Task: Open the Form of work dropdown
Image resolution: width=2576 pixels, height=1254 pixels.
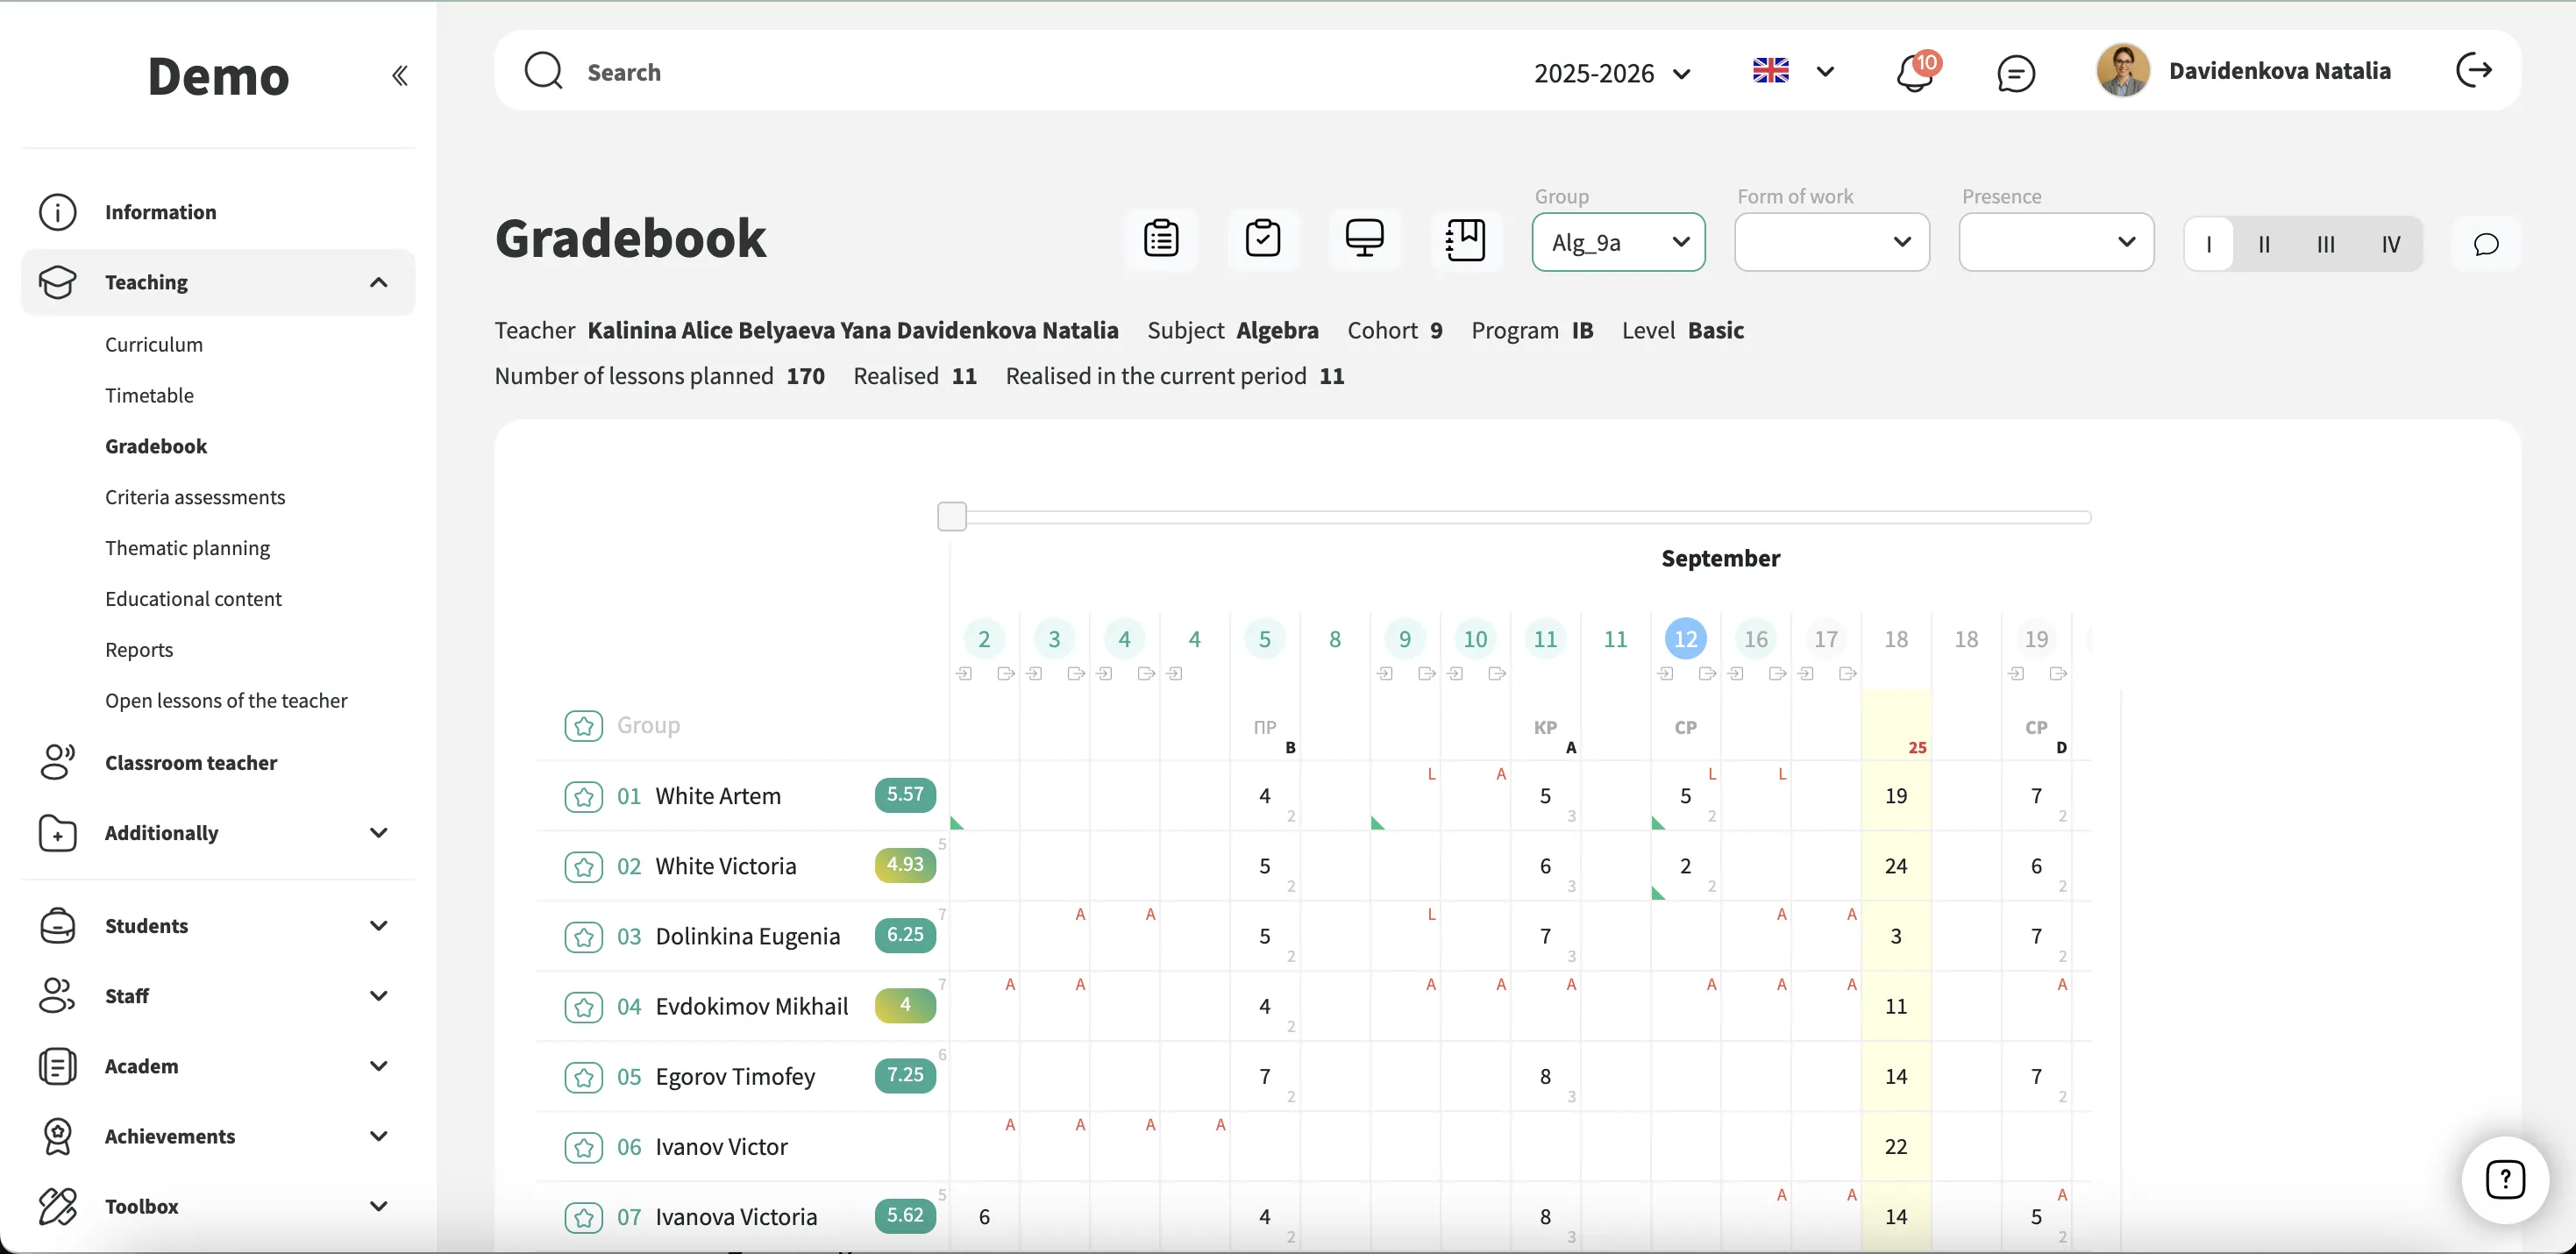Action: (1831, 242)
